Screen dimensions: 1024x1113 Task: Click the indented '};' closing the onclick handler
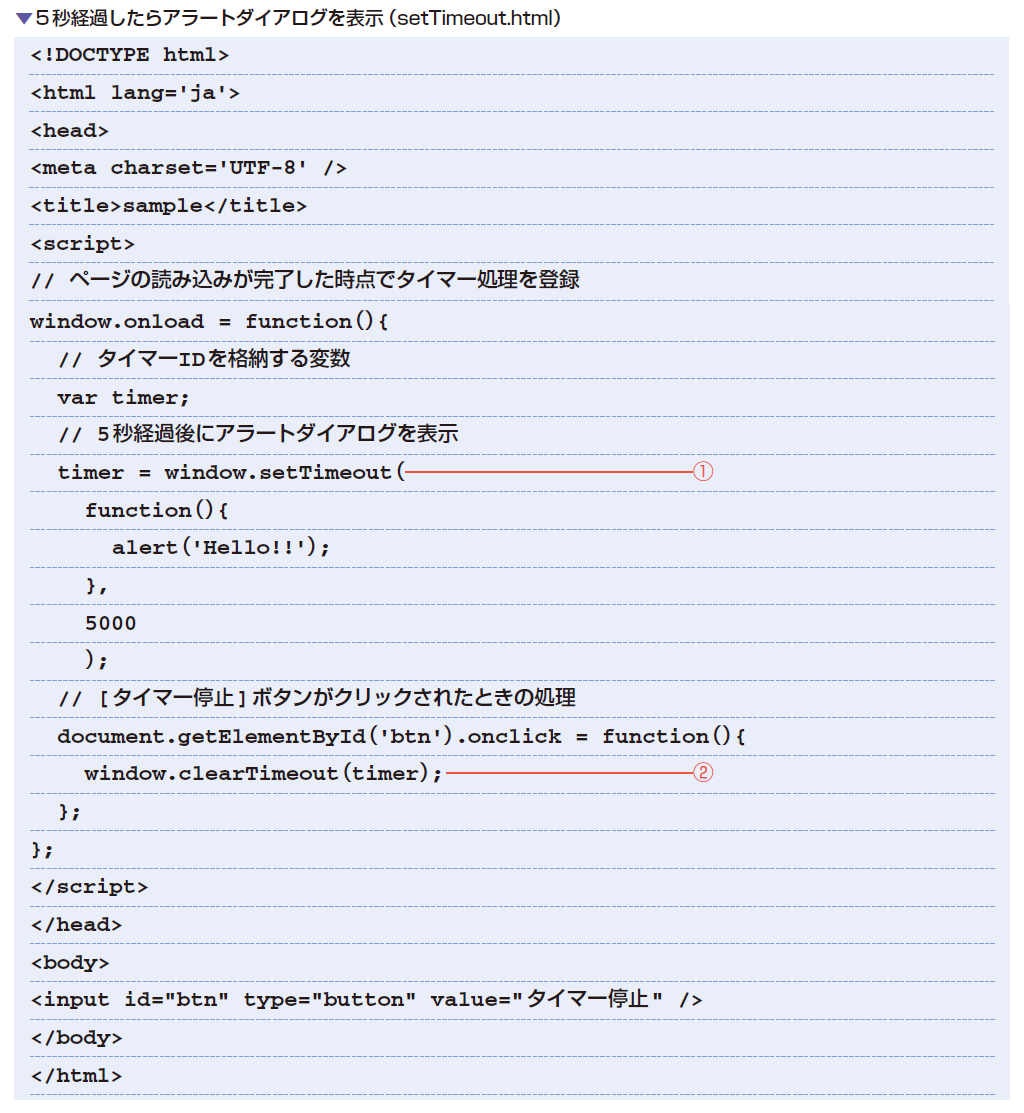click(70, 811)
